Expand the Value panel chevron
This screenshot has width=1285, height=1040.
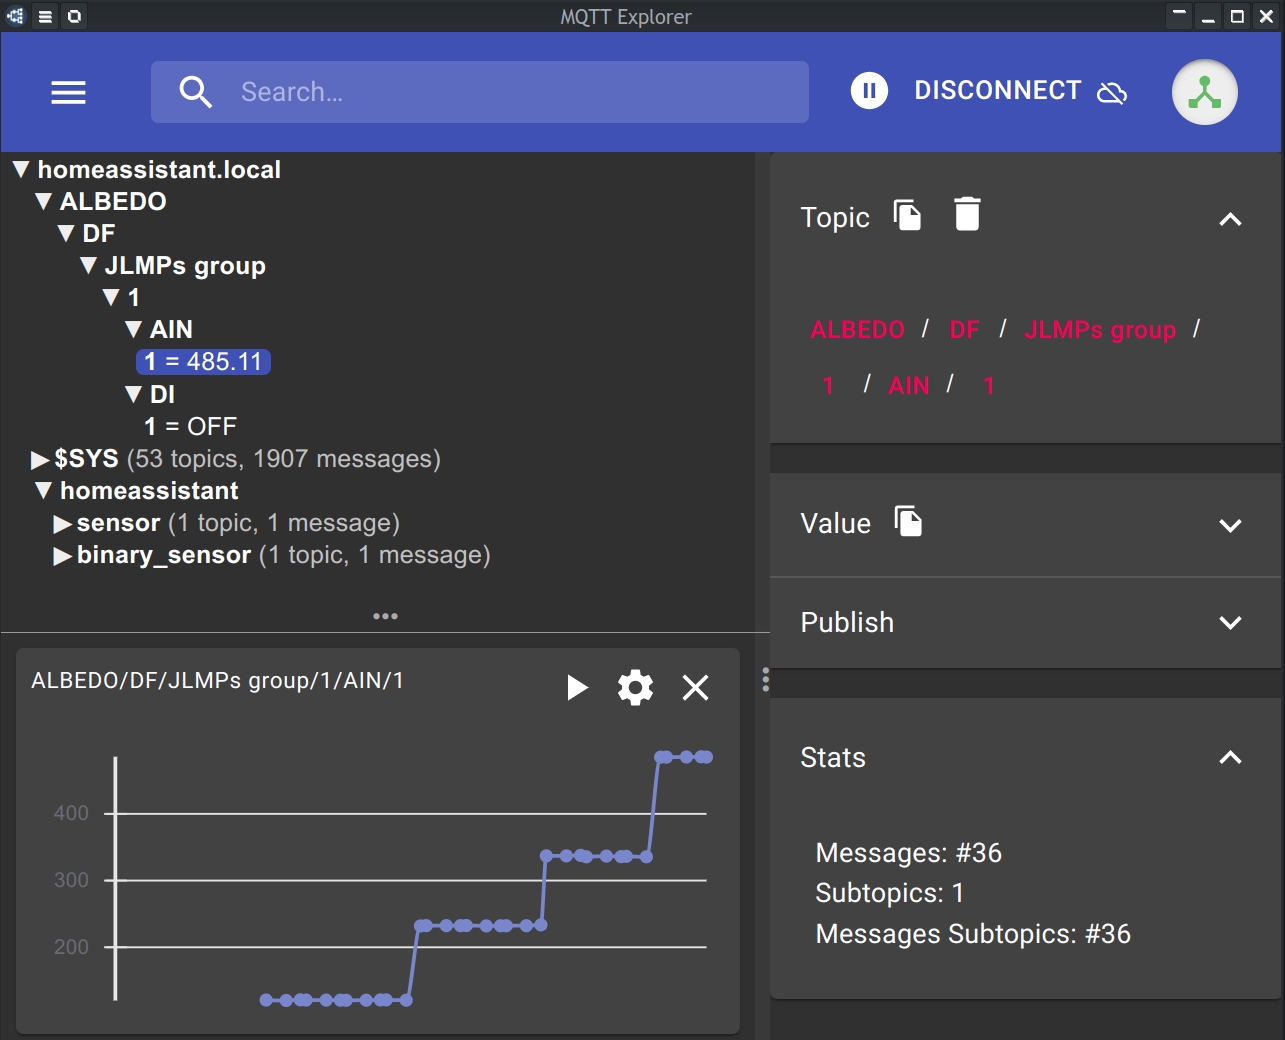click(1230, 525)
